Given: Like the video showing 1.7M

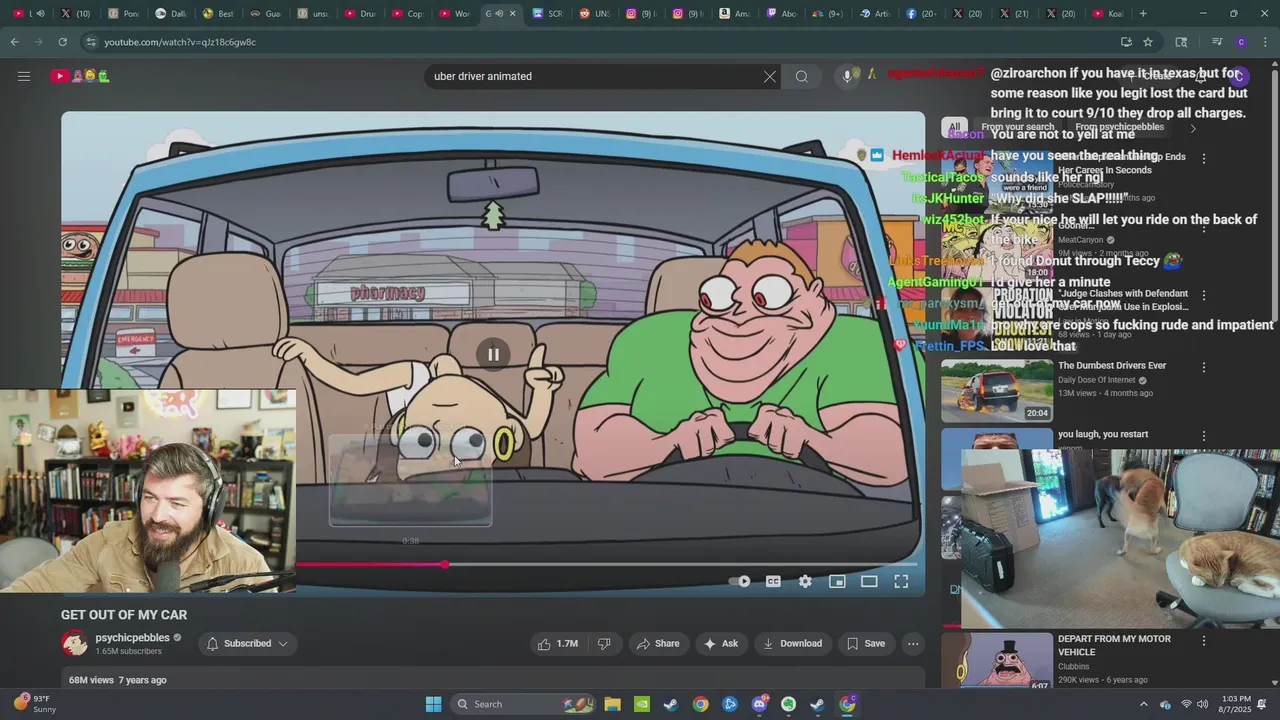Looking at the screenshot, I should pos(558,644).
